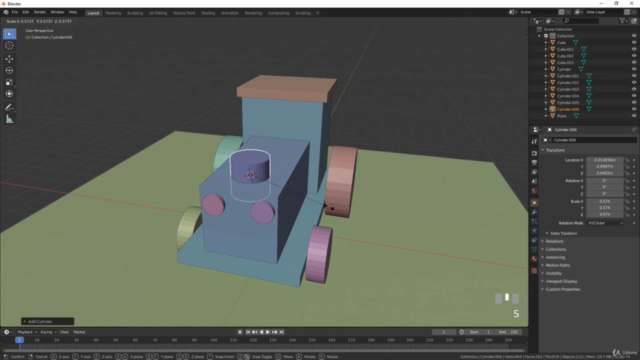The width and height of the screenshot is (640, 360).
Task: Open Modifiers properties tab icon
Action: pyautogui.click(x=534, y=212)
